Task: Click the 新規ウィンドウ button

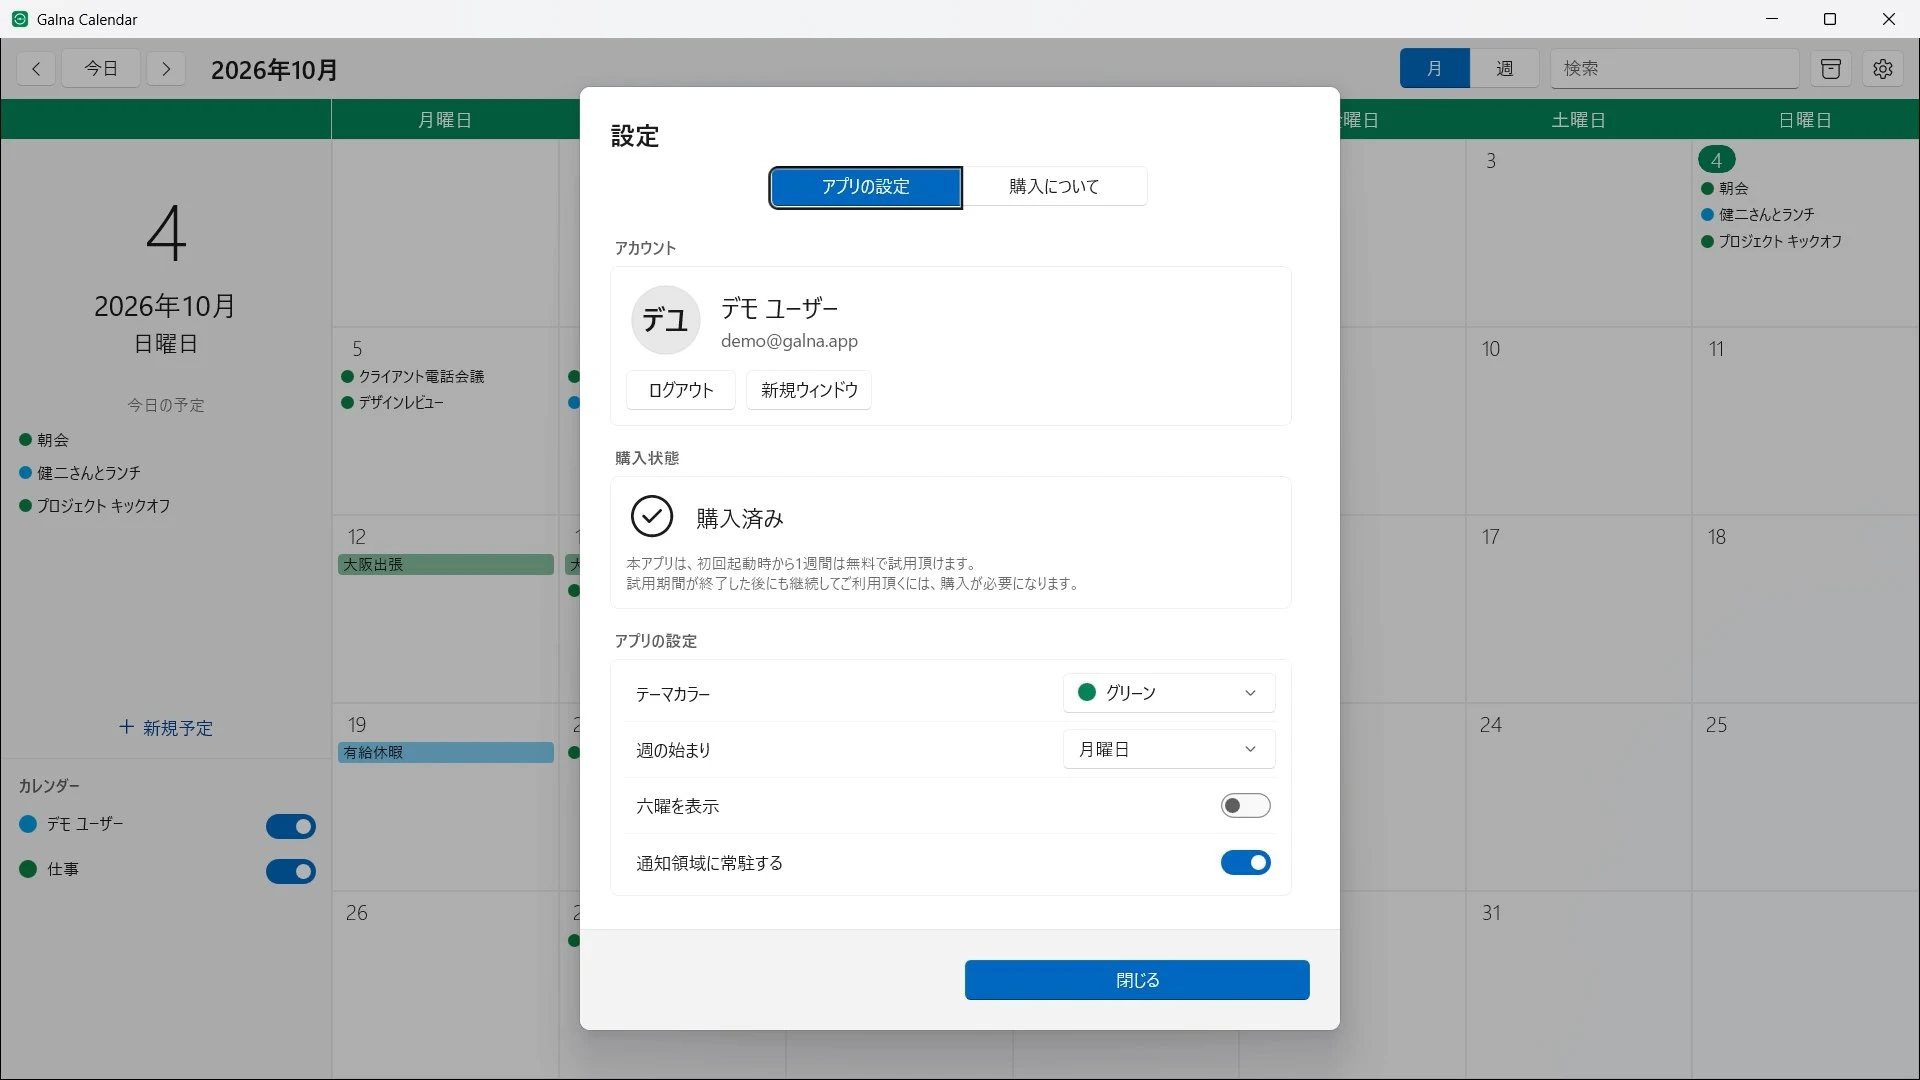Action: [x=809, y=390]
